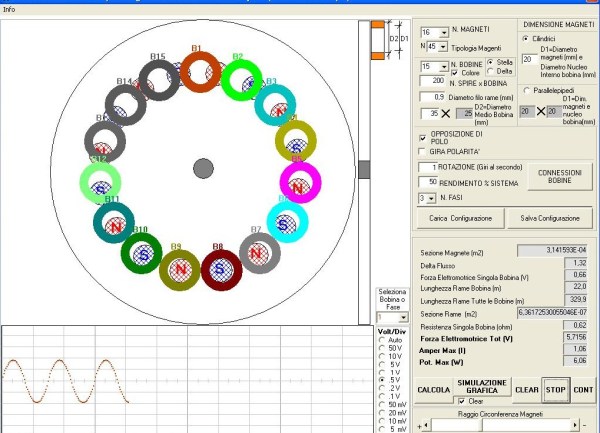This screenshot has width=600, height=433.
Task: Click the dark green B10 coil
Action: coord(141,253)
